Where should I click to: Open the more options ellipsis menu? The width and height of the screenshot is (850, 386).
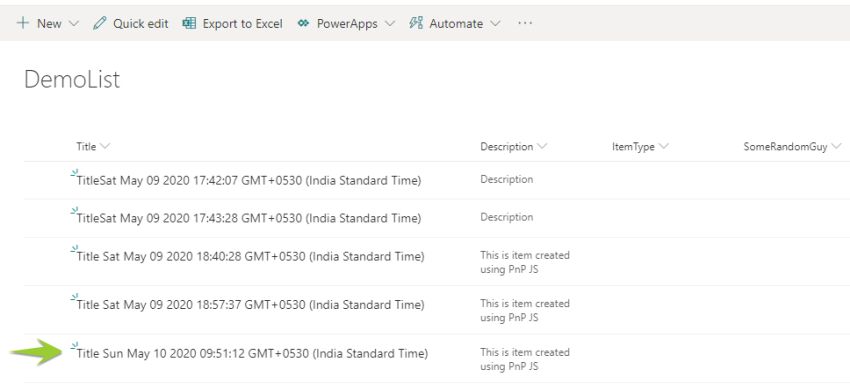coord(525,23)
